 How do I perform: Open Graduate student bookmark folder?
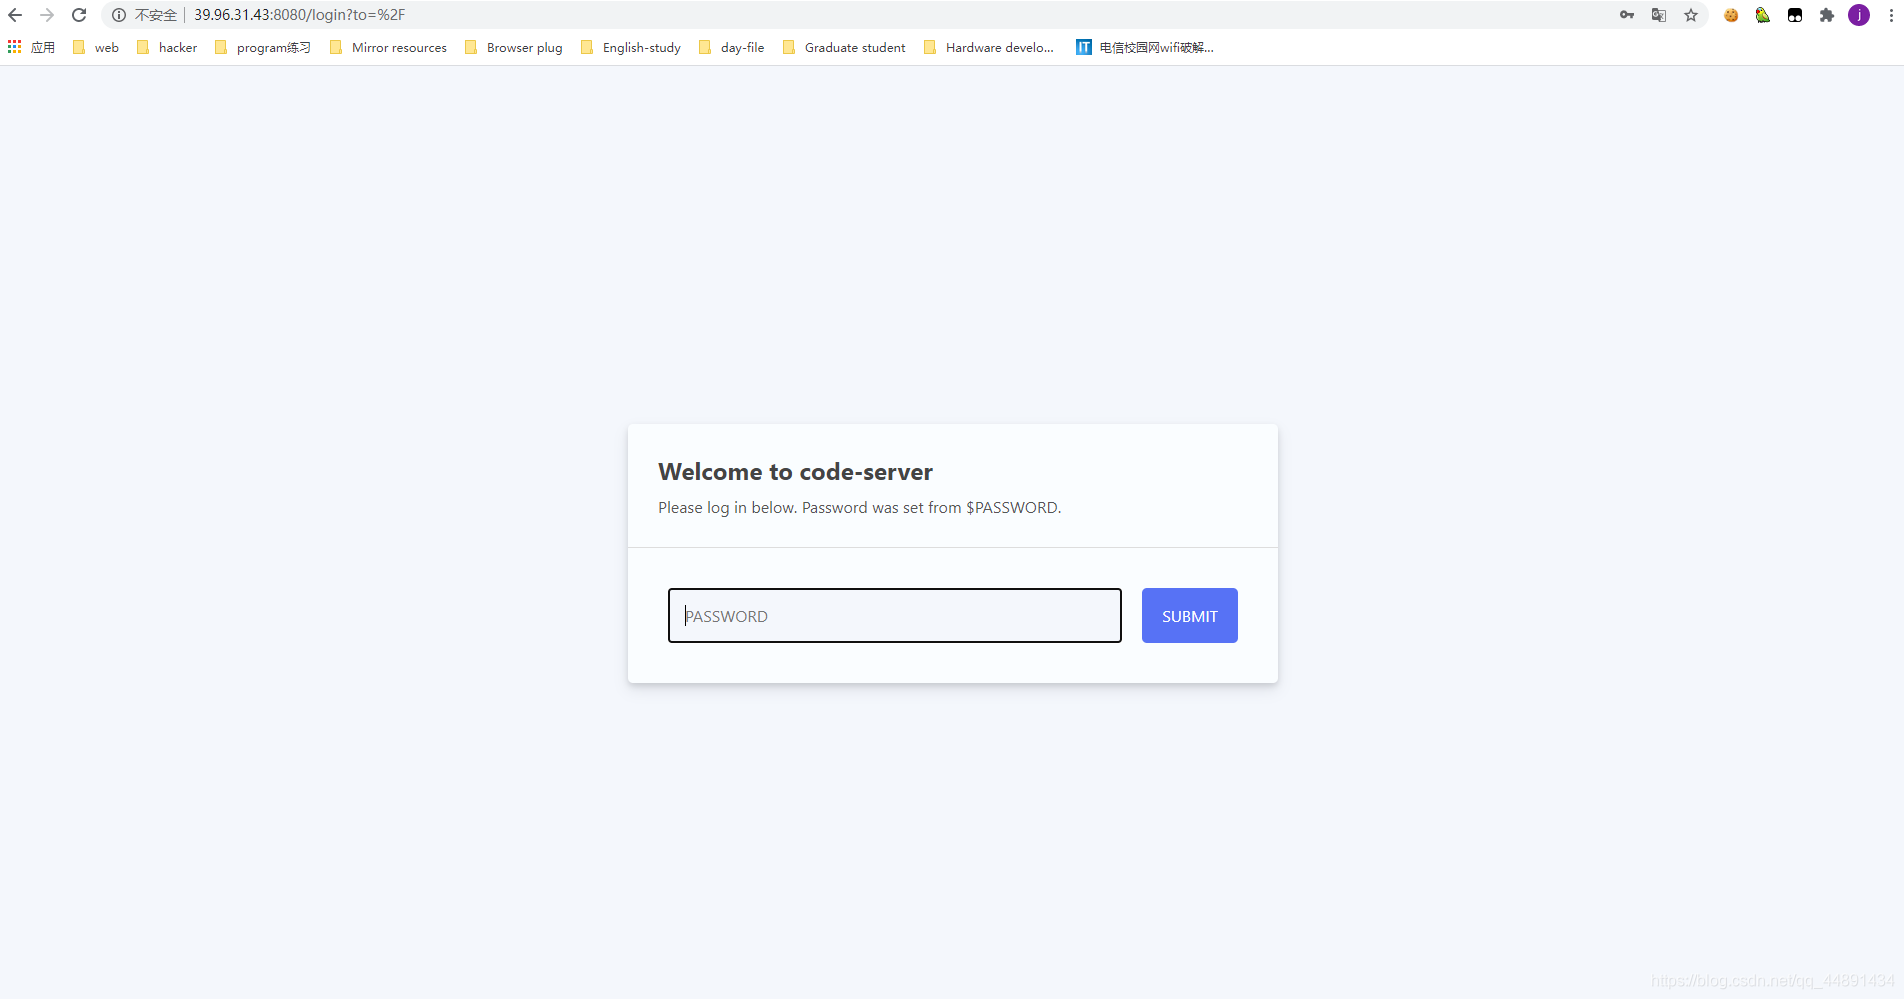pyautogui.click(x=844, y=47)
